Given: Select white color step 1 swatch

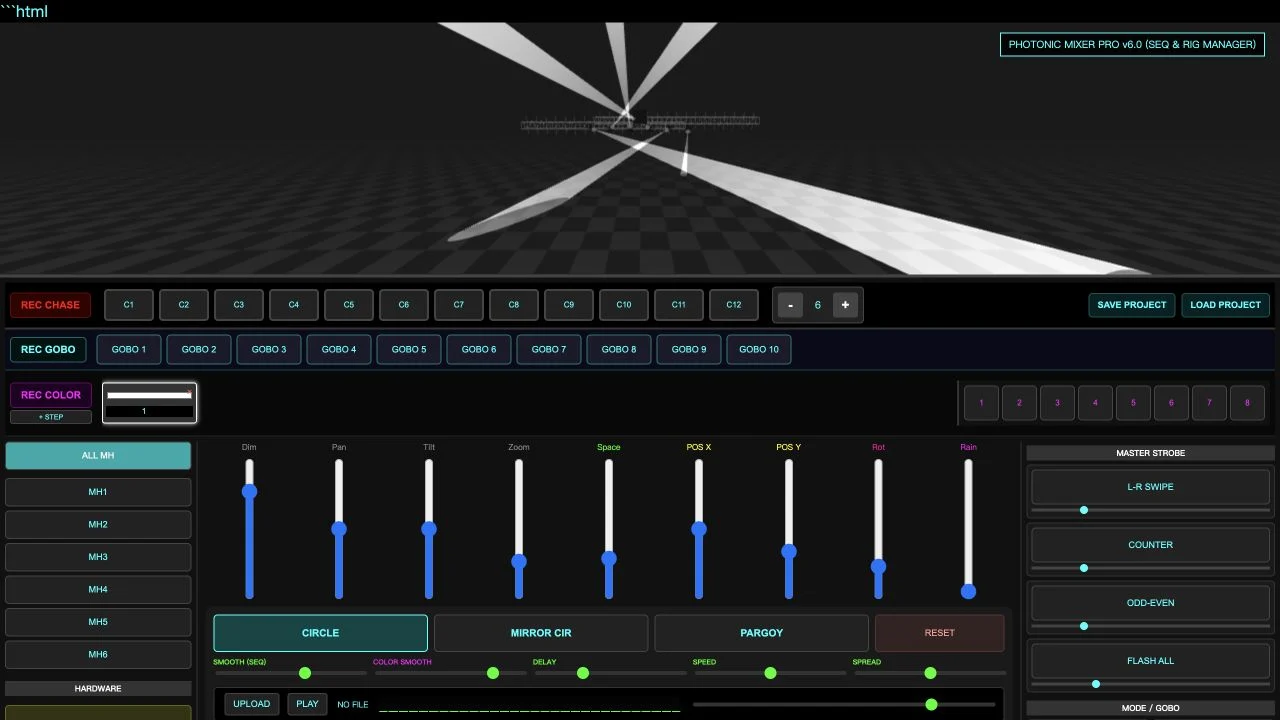Looking at the screenshot, I should (149, 403).
